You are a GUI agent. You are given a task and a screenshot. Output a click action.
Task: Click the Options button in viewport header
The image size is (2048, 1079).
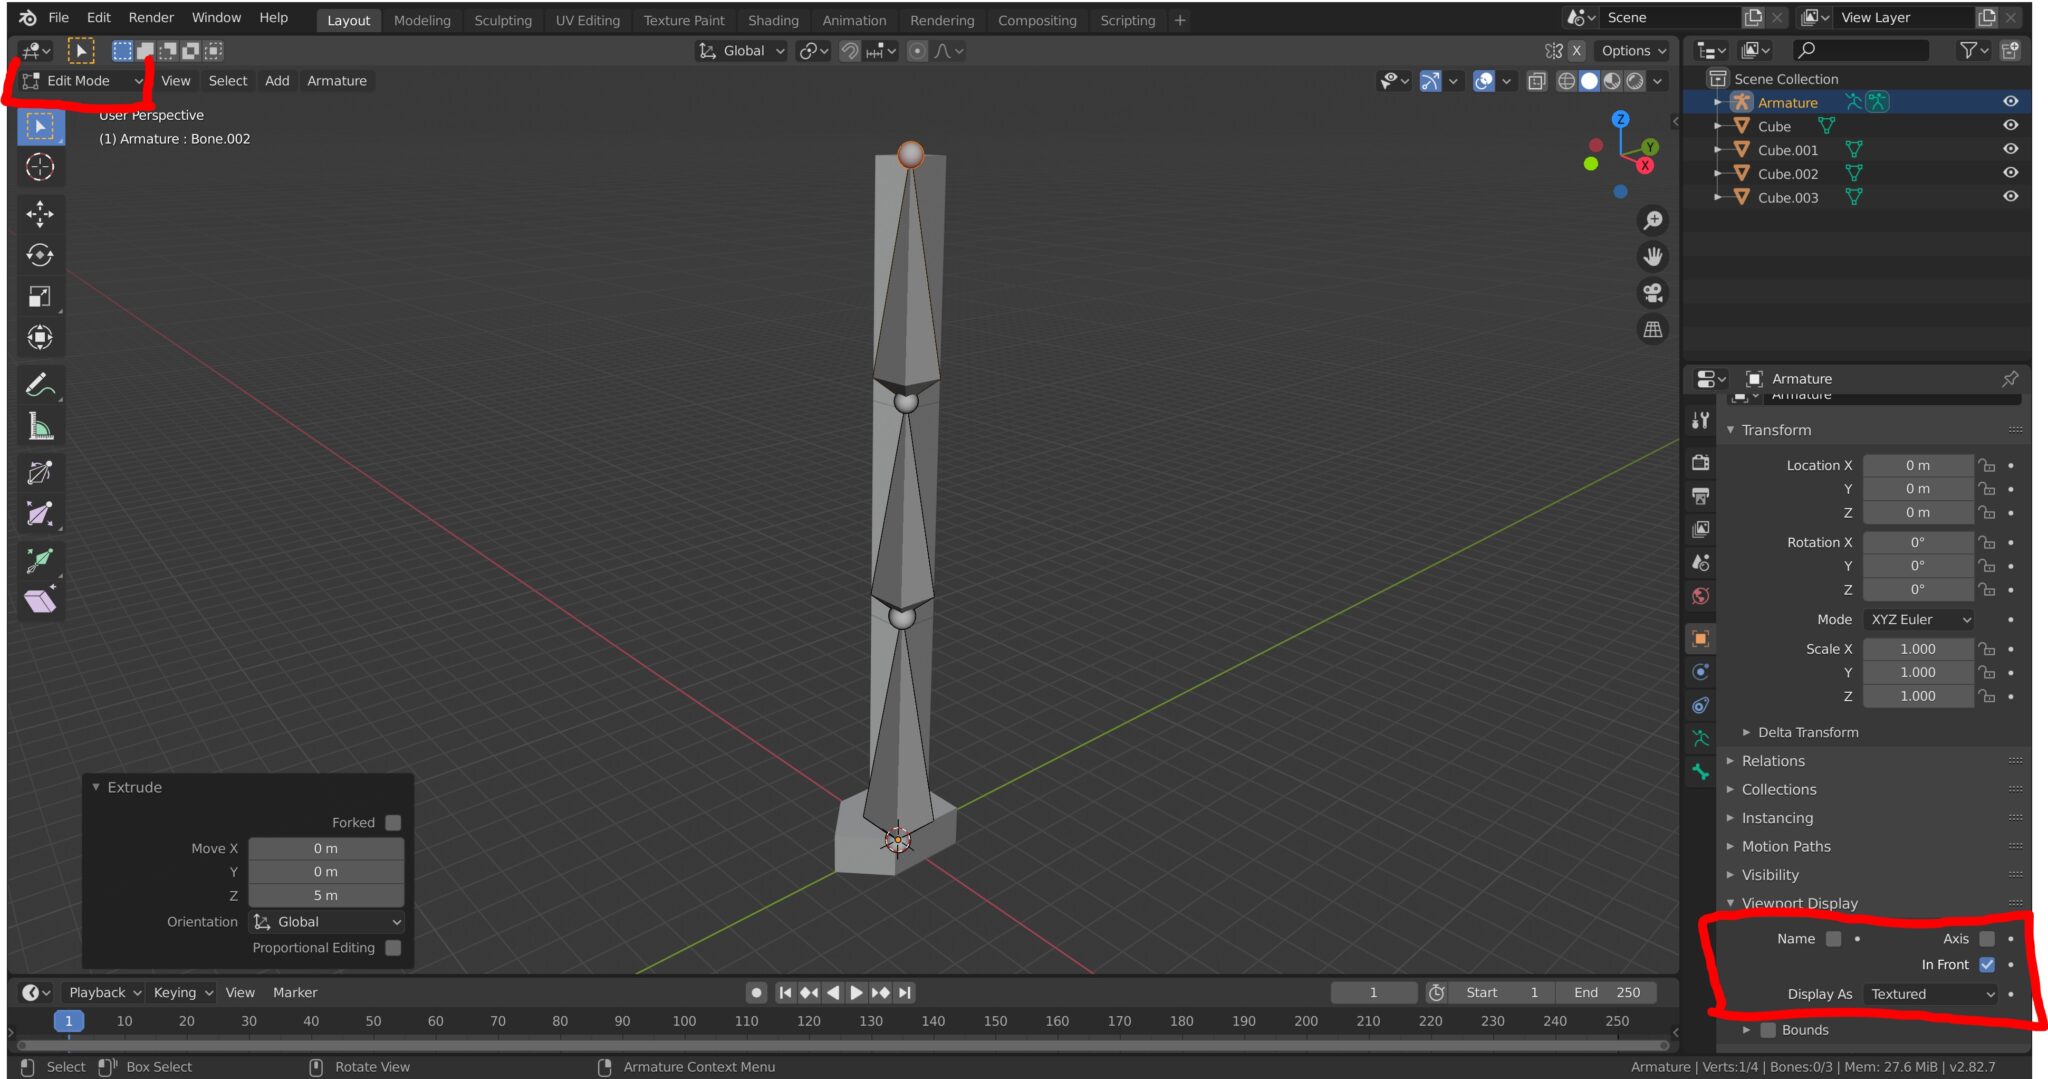point(1632,51)
